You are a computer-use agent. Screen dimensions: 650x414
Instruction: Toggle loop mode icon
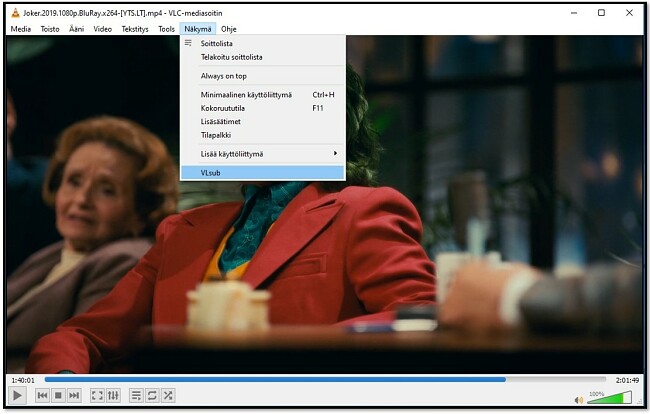[x=152, y=395]
